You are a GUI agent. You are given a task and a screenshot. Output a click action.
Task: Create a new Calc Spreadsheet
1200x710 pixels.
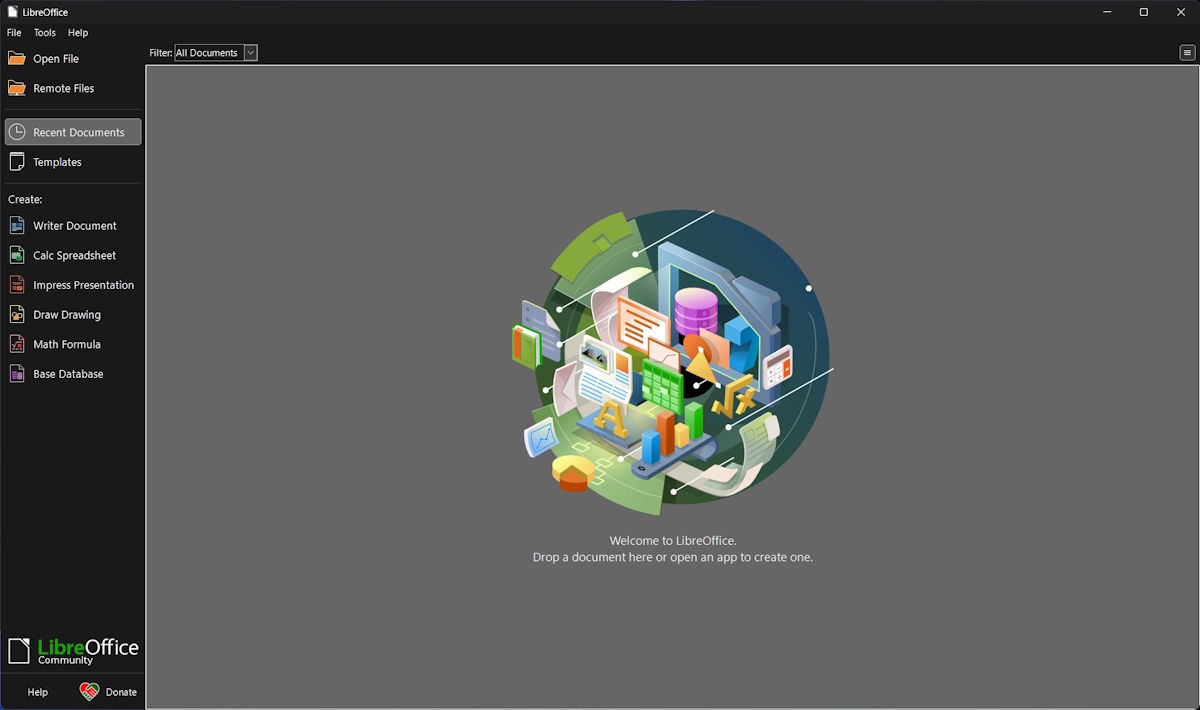click(x=74, y=255)
